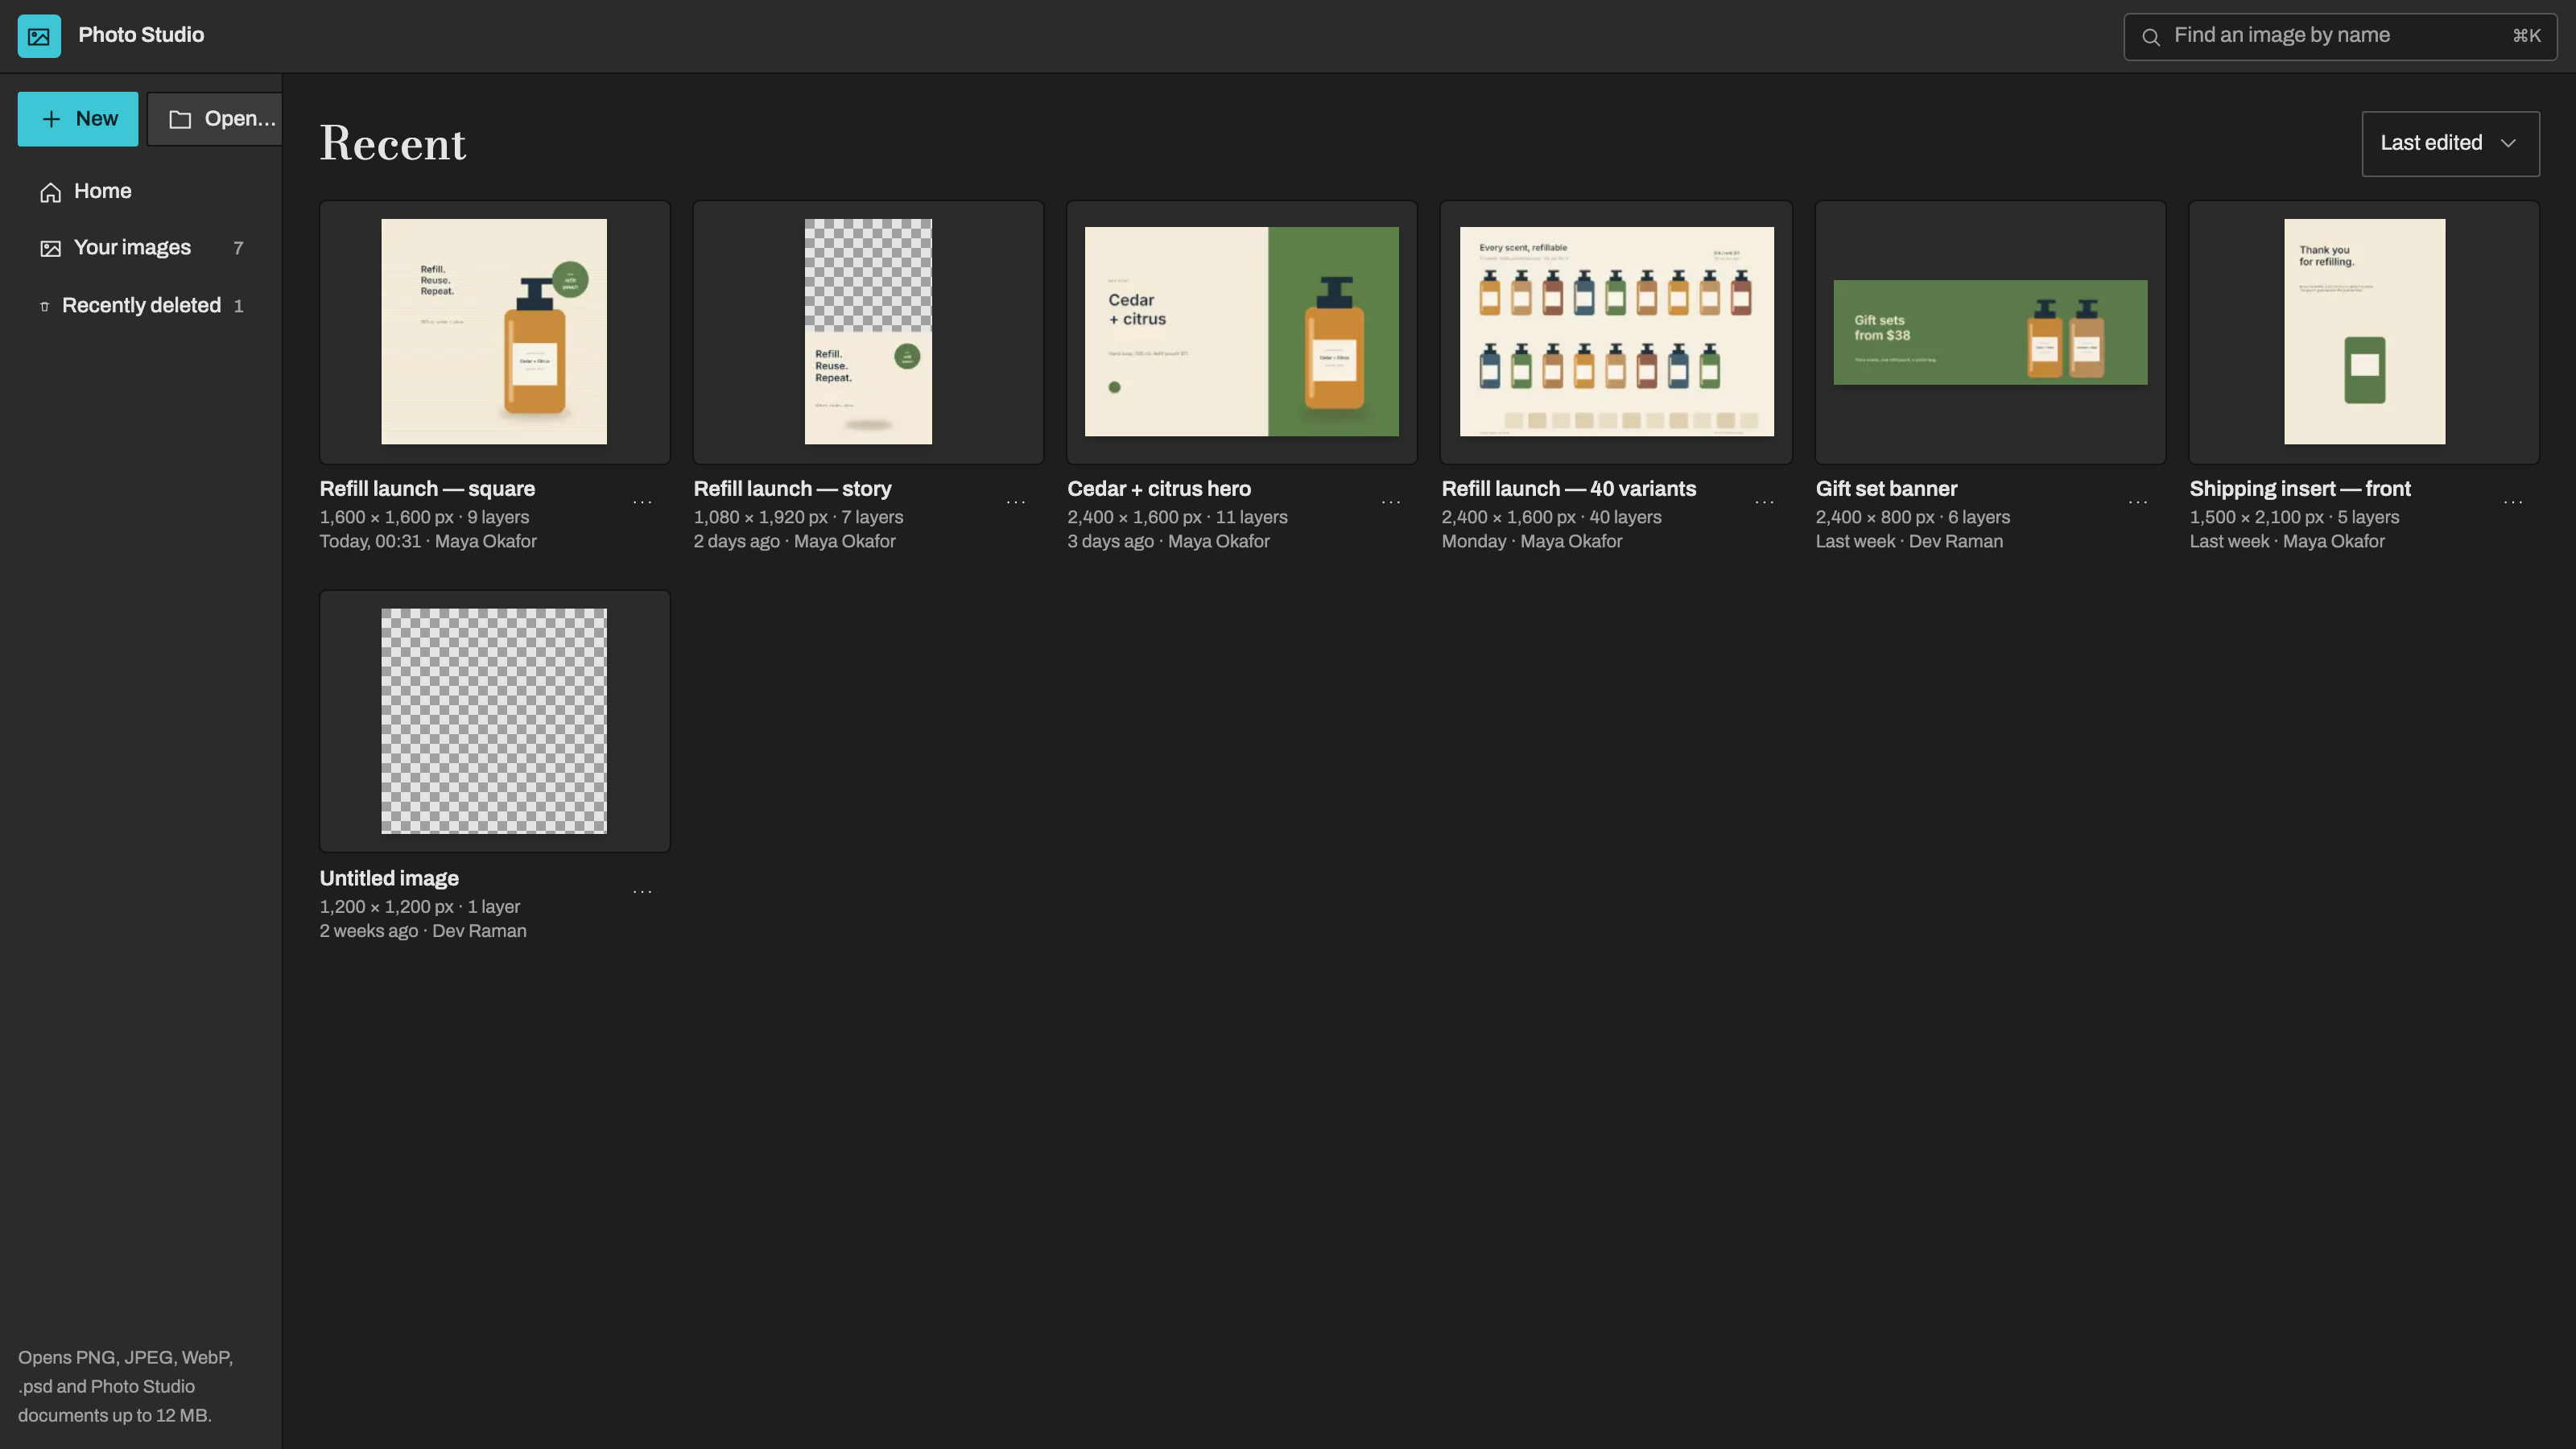Click the Photo Studio app logo icon
The height and width of the screenshot is (1449, 2576).
39,36
